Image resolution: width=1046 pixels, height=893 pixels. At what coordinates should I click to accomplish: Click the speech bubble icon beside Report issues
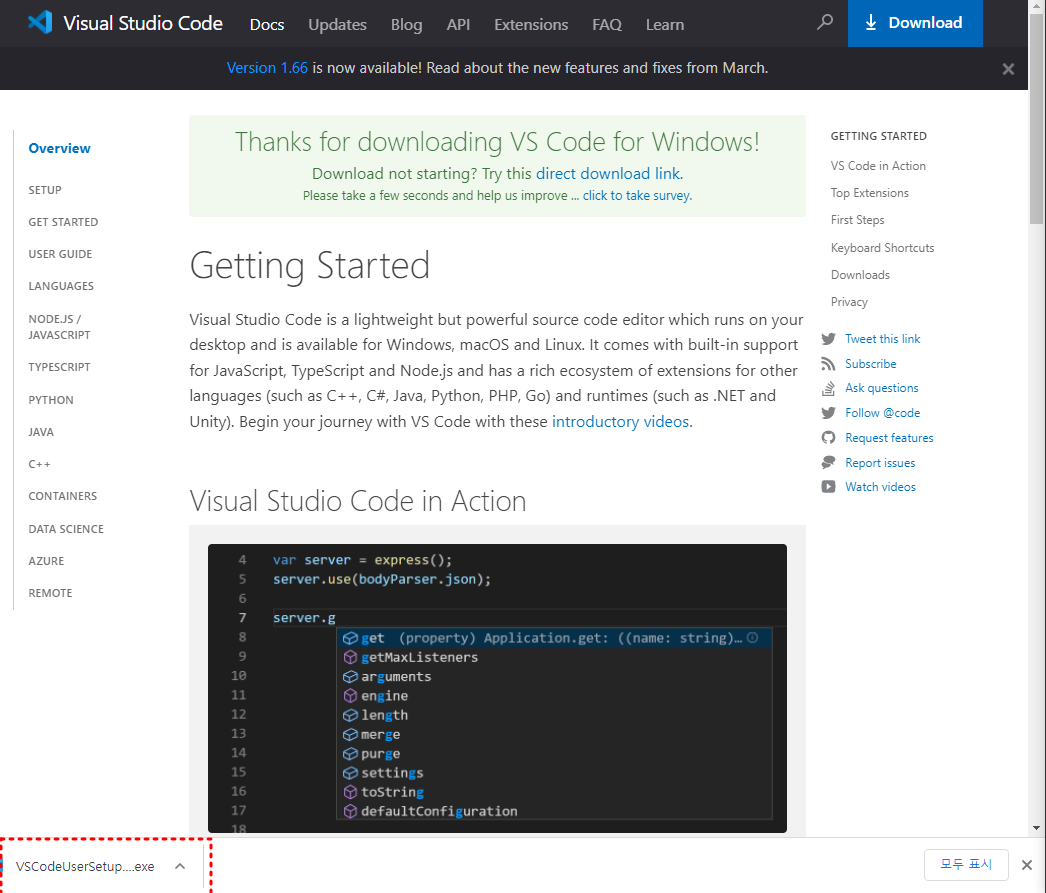click(829, 462)
